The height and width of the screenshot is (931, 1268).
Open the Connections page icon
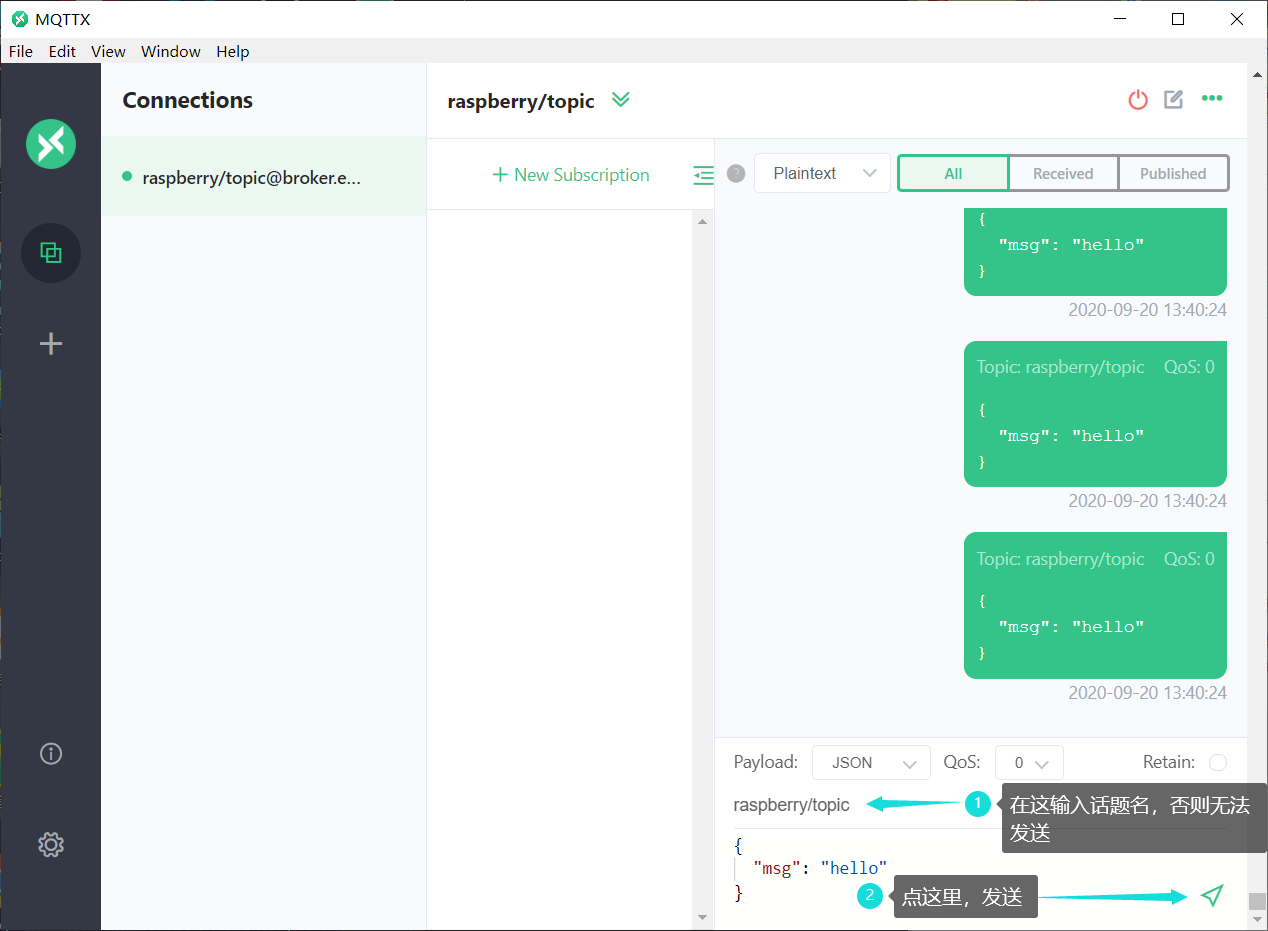[x=51, y=252]
